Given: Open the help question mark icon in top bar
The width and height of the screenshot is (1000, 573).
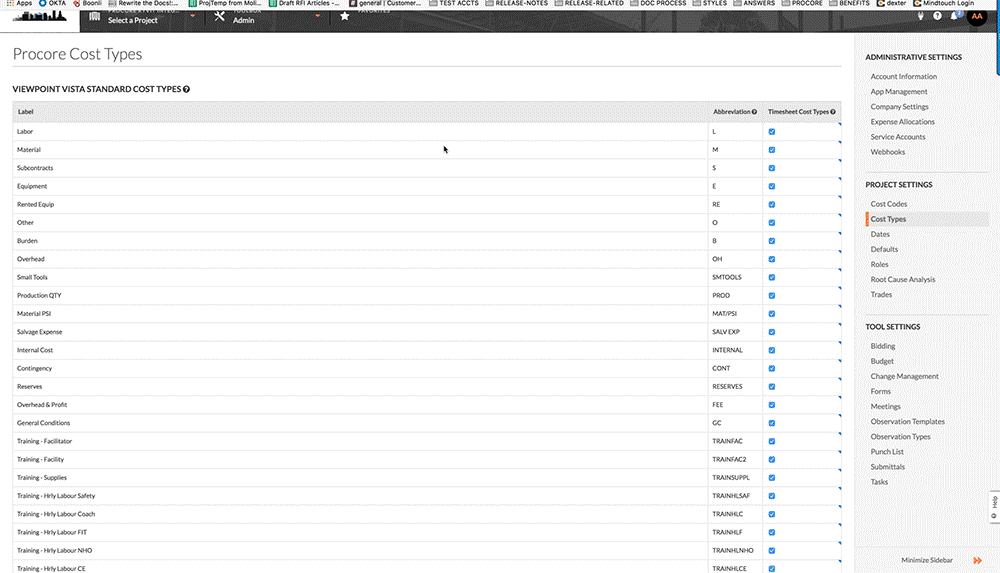Looking at the screenshot, I should coord(937,16).
